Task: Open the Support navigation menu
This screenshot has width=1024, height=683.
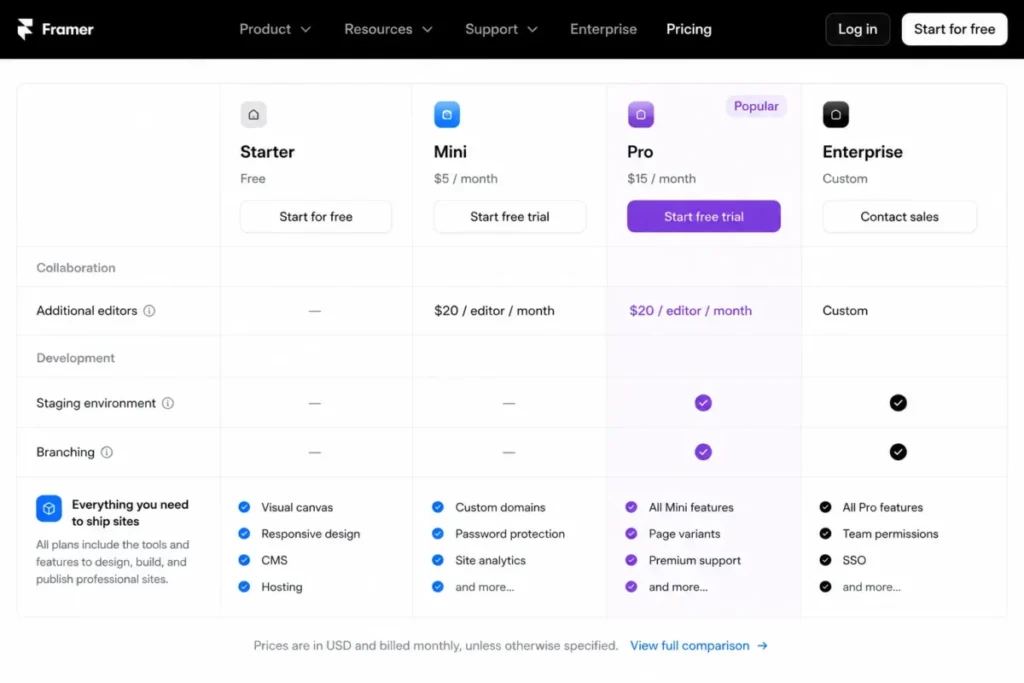Action: (x=502, y=29)
